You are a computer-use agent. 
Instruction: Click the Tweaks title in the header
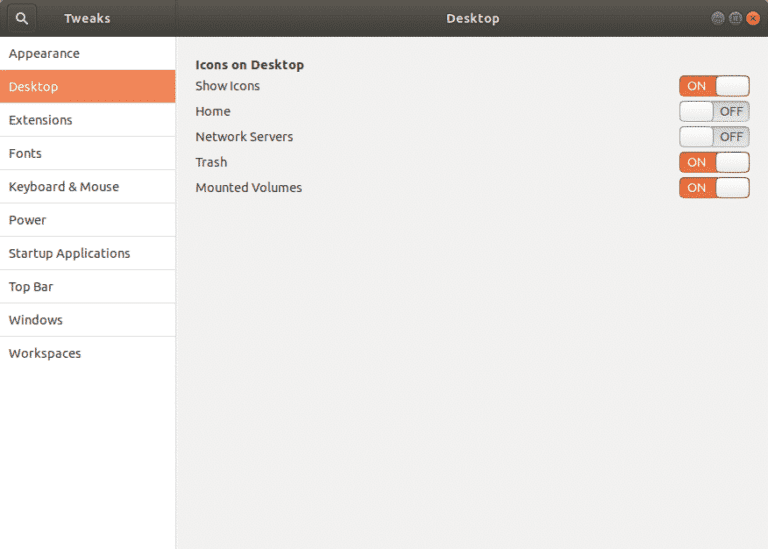pyautogui.click(x=87, y=19)
